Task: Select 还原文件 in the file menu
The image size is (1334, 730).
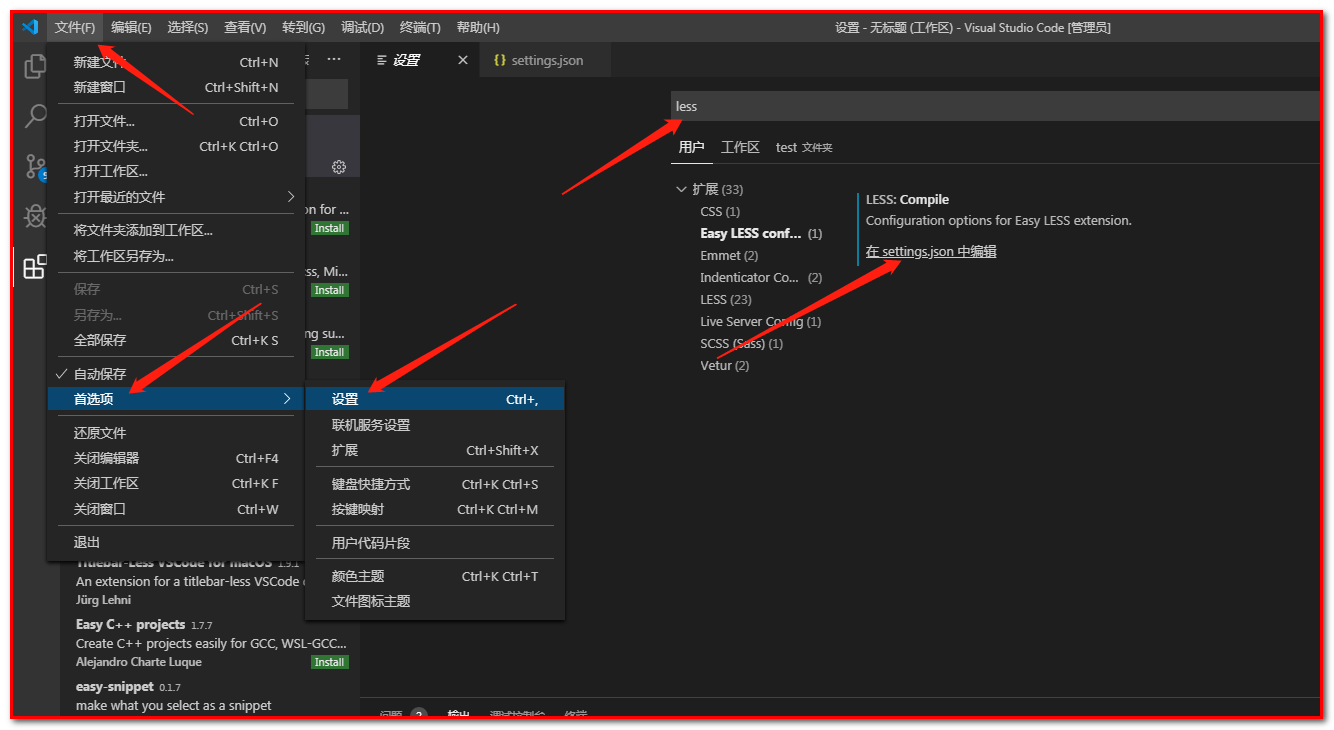Action: point(176,433)
